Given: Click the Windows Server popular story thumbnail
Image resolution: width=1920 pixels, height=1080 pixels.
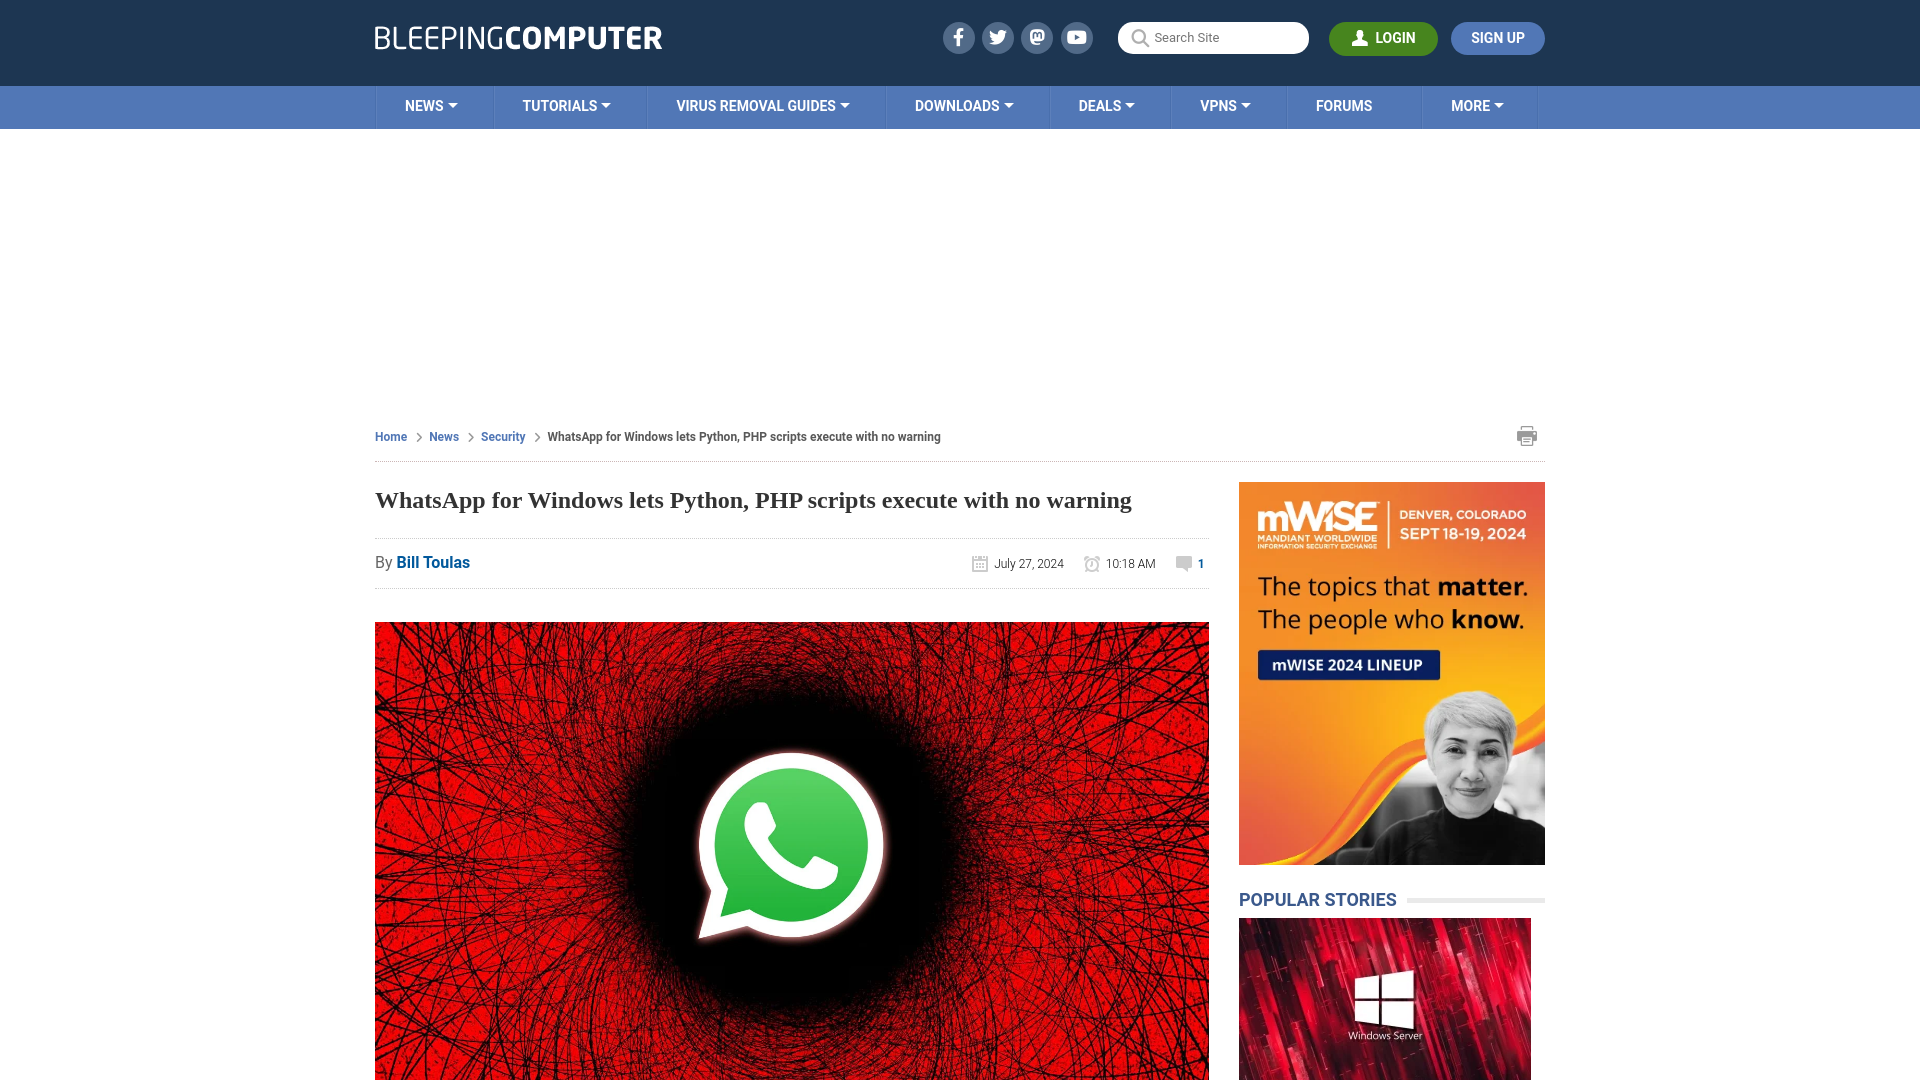Looking at the screenshot, I should click(1385, 998).
